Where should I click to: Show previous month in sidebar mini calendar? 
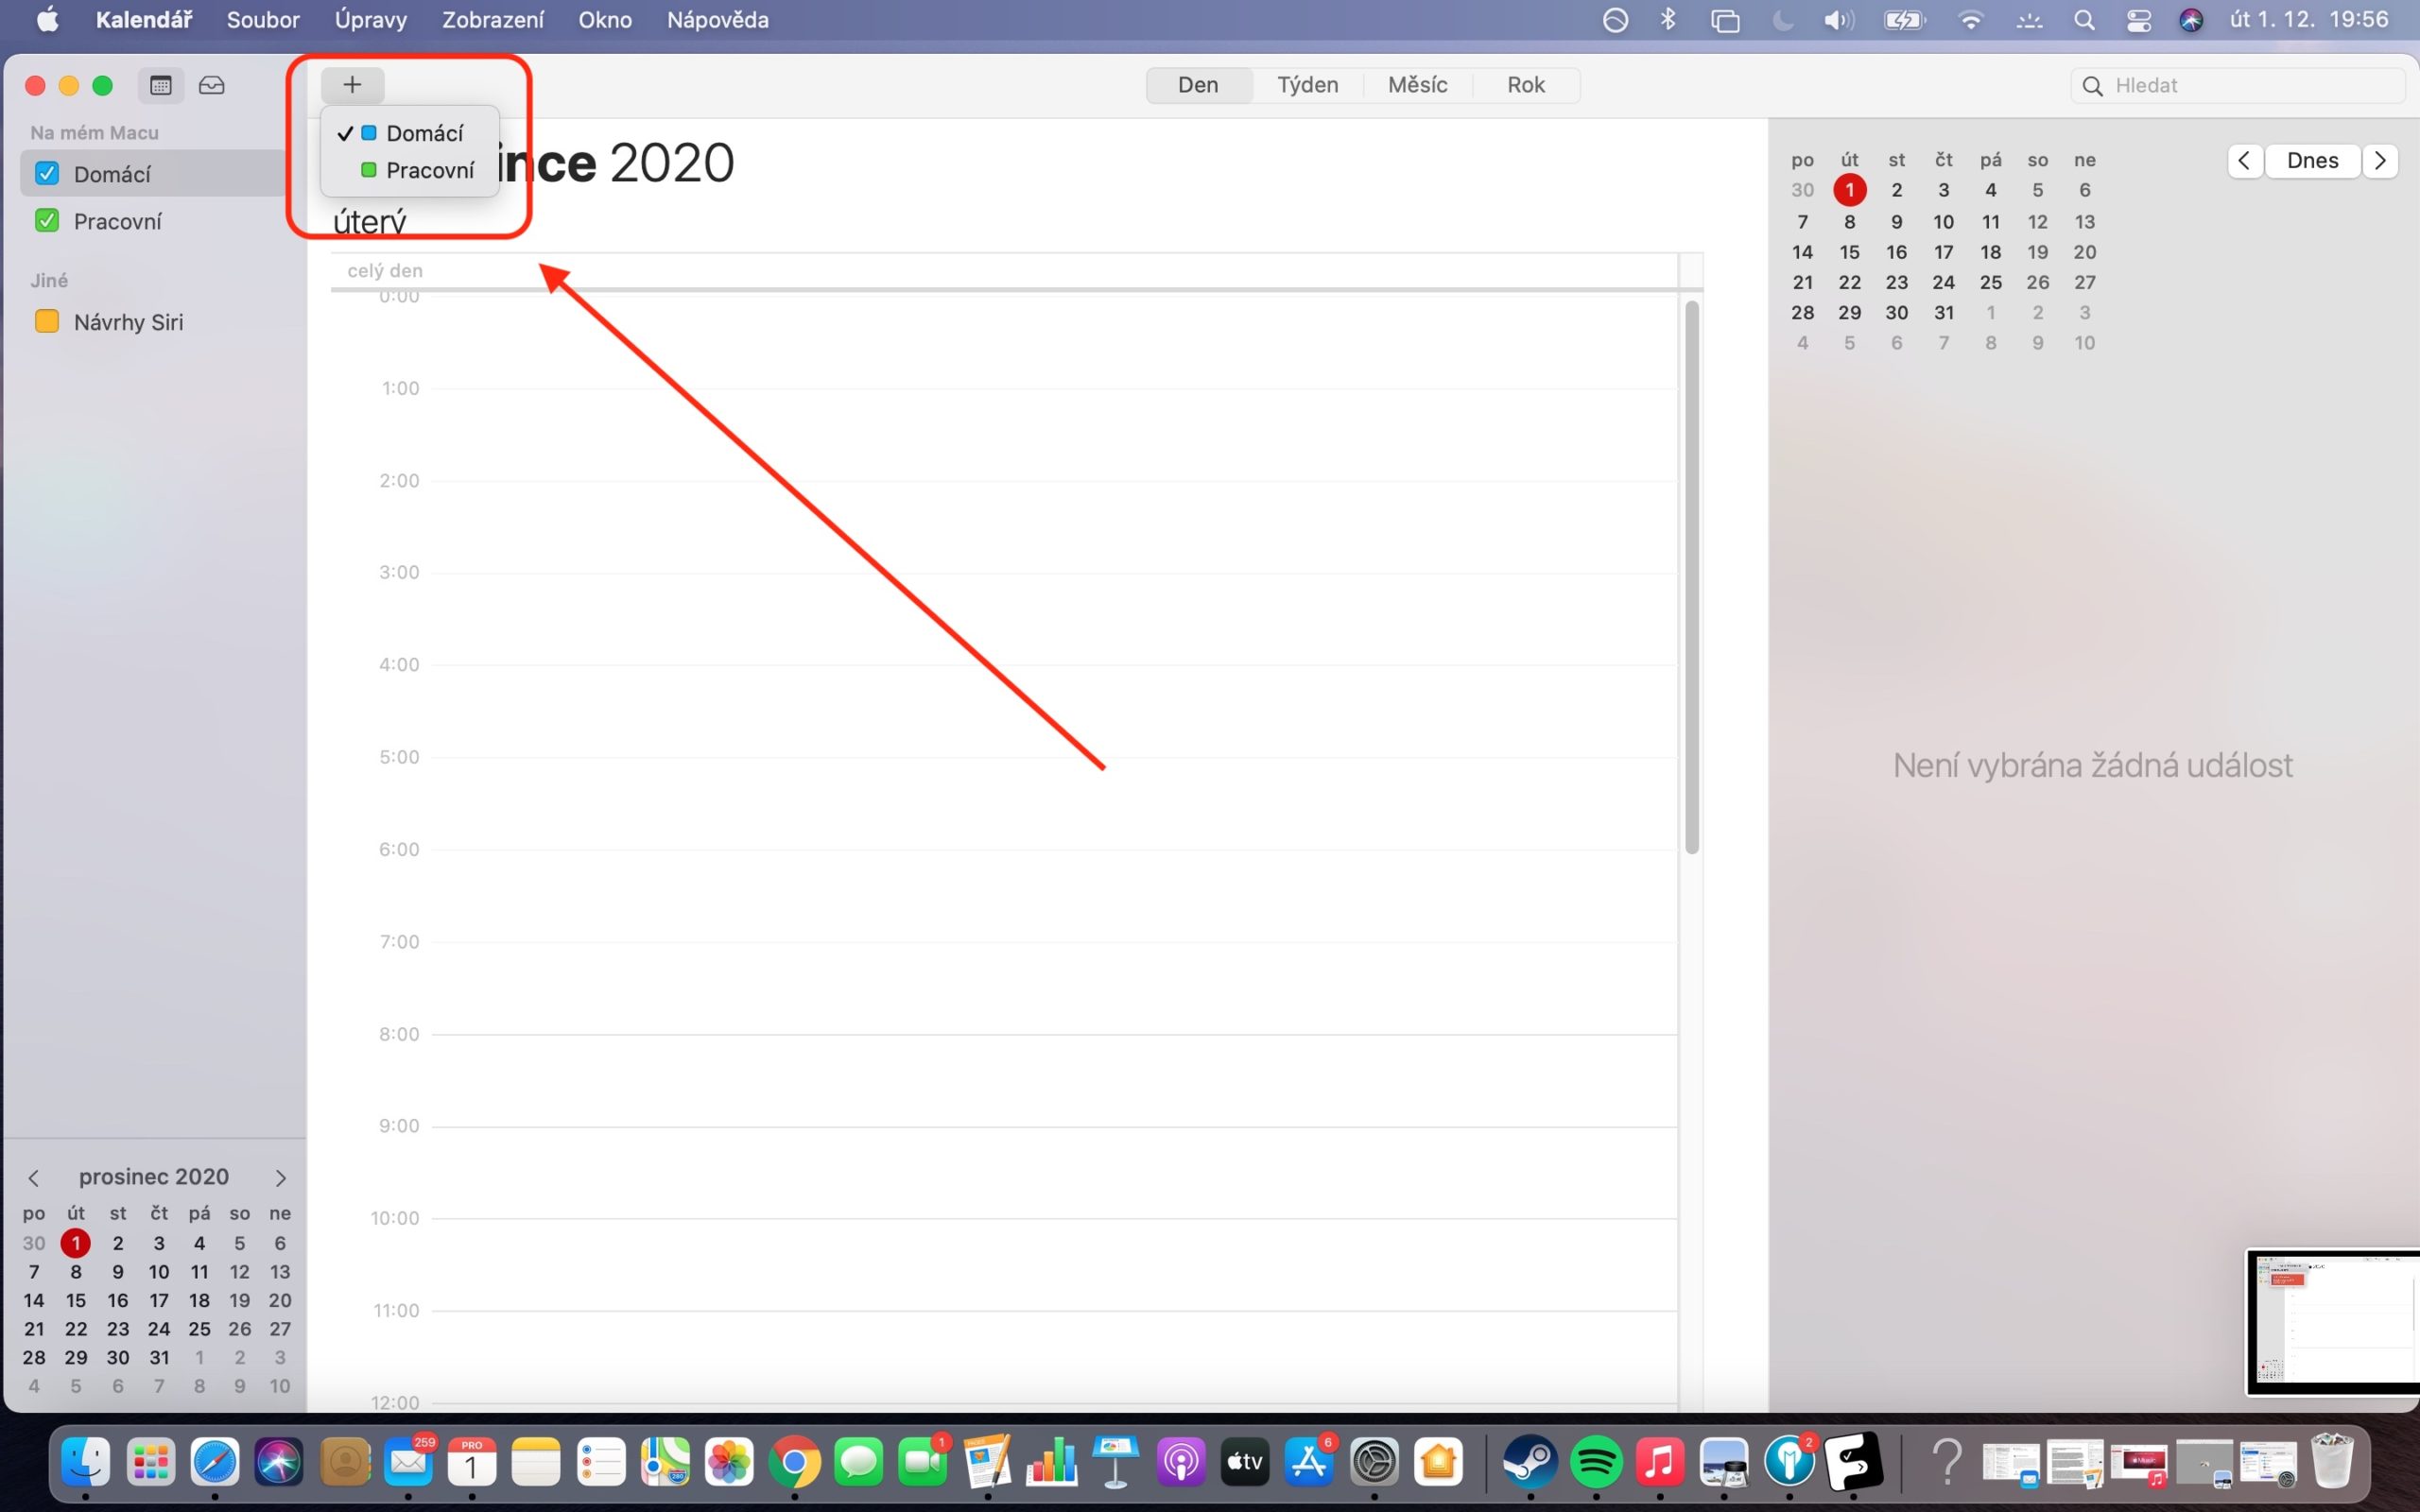pos(34,1178)
